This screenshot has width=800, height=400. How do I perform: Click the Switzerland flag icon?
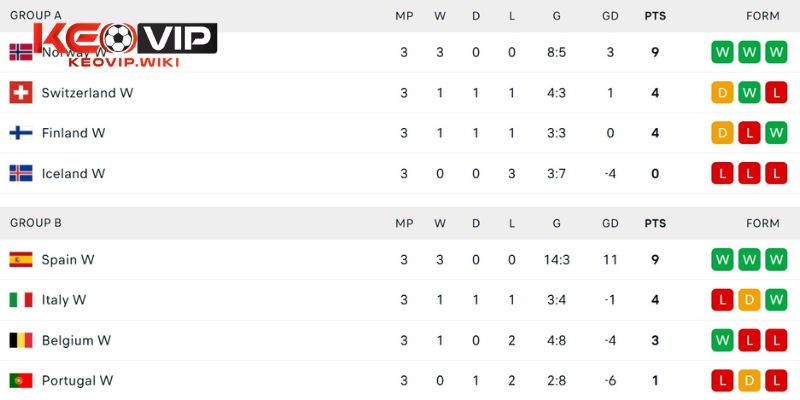pos(21,93)
